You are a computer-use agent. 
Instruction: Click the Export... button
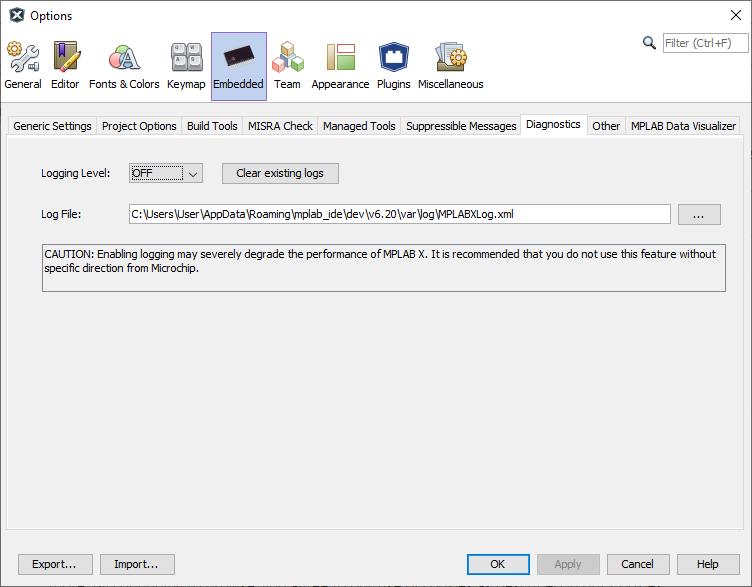pos(55,564)
